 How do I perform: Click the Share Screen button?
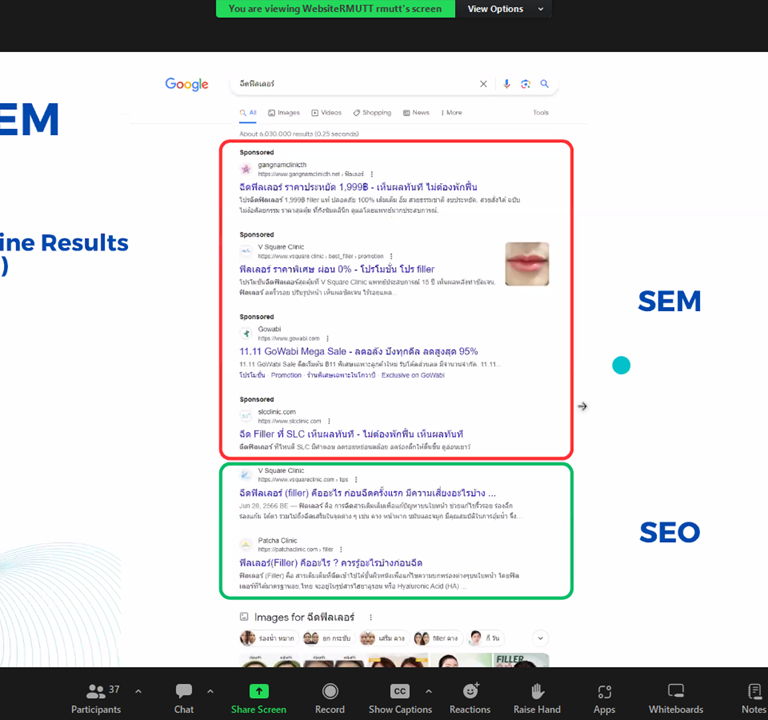(x=259, y=699)
